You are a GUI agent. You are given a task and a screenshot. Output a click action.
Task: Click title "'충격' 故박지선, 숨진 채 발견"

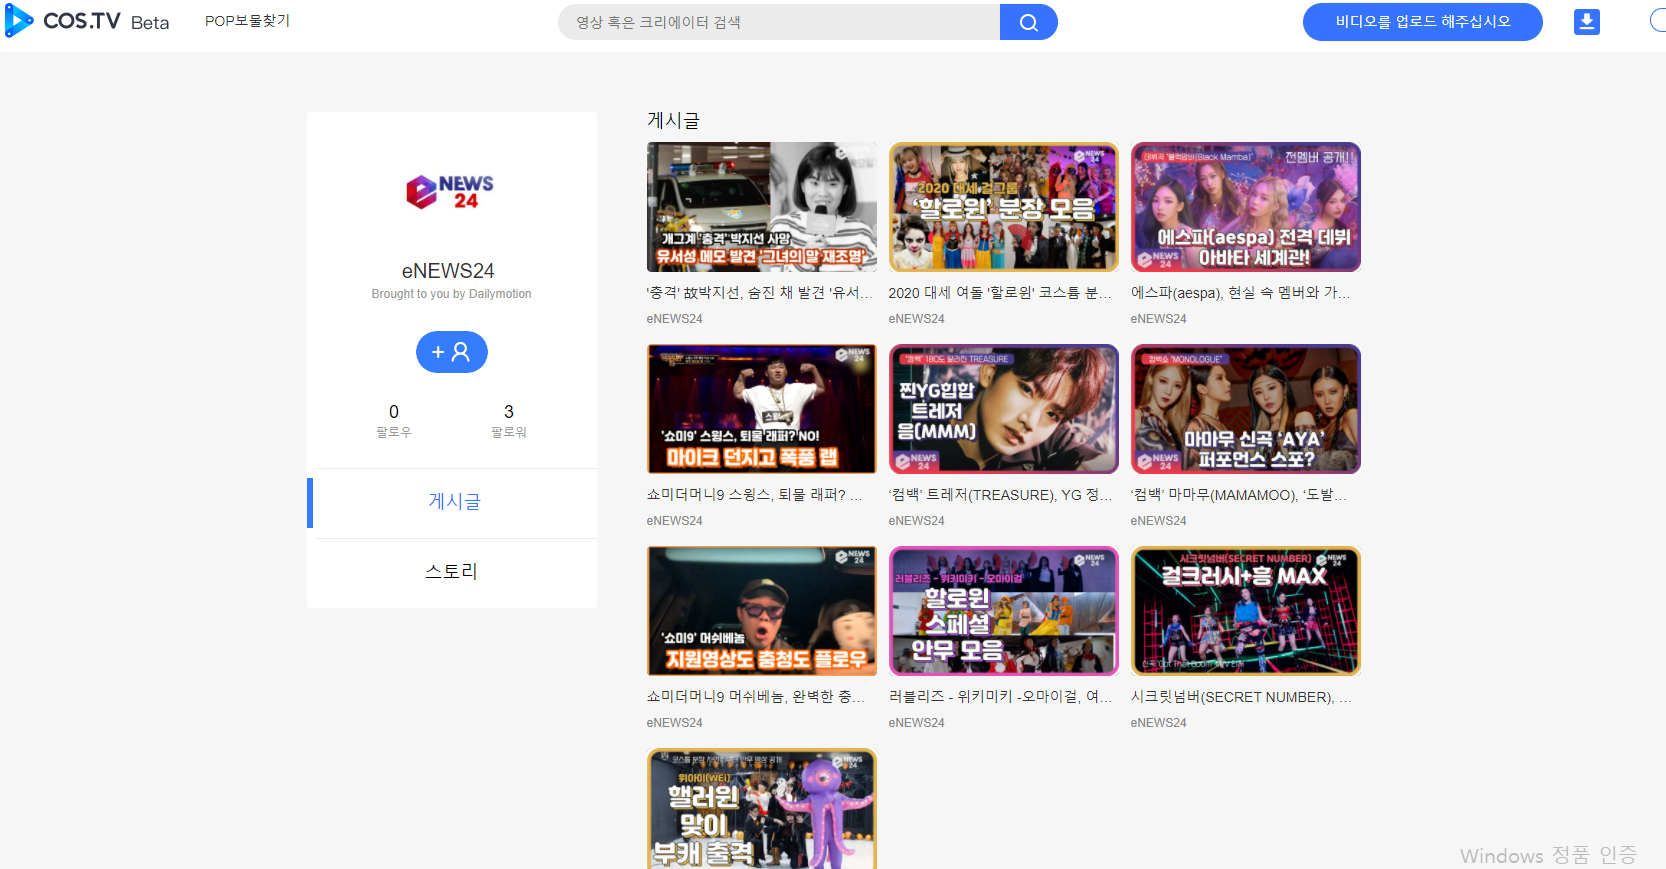[760, 293]
